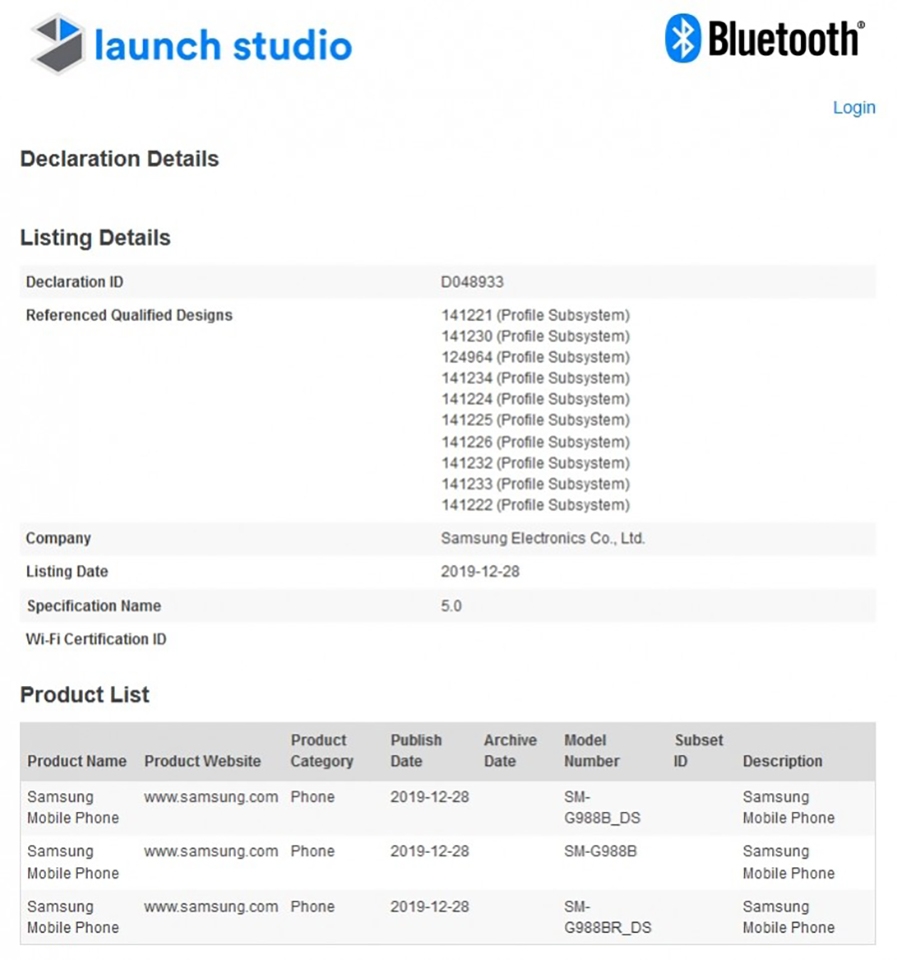The image size is (897, 960).
Task: Click the Bluetooth wordmark text
Action: [x=787, y=39]
